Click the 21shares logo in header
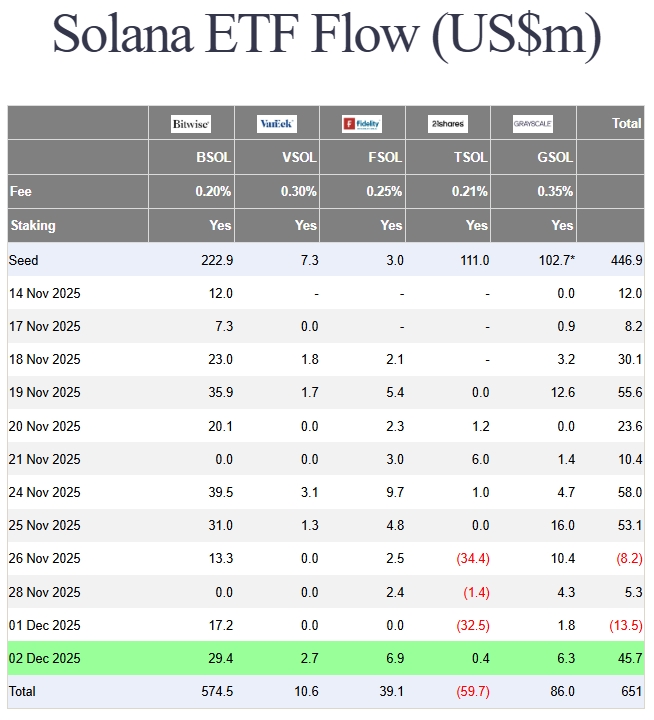 (x=447, y=124)
